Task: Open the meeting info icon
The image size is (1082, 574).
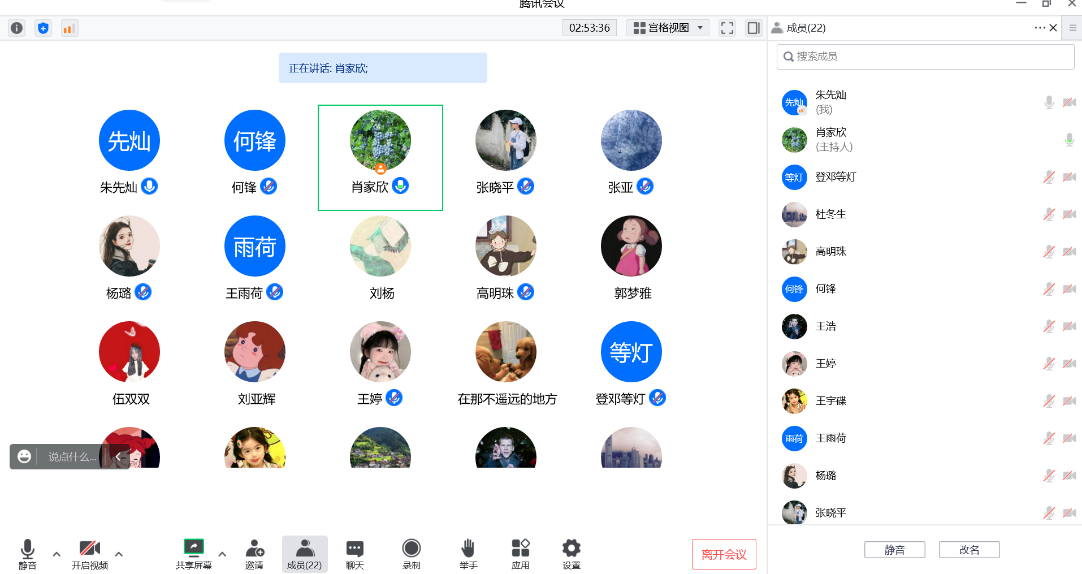Action: (x=16, y=28)
